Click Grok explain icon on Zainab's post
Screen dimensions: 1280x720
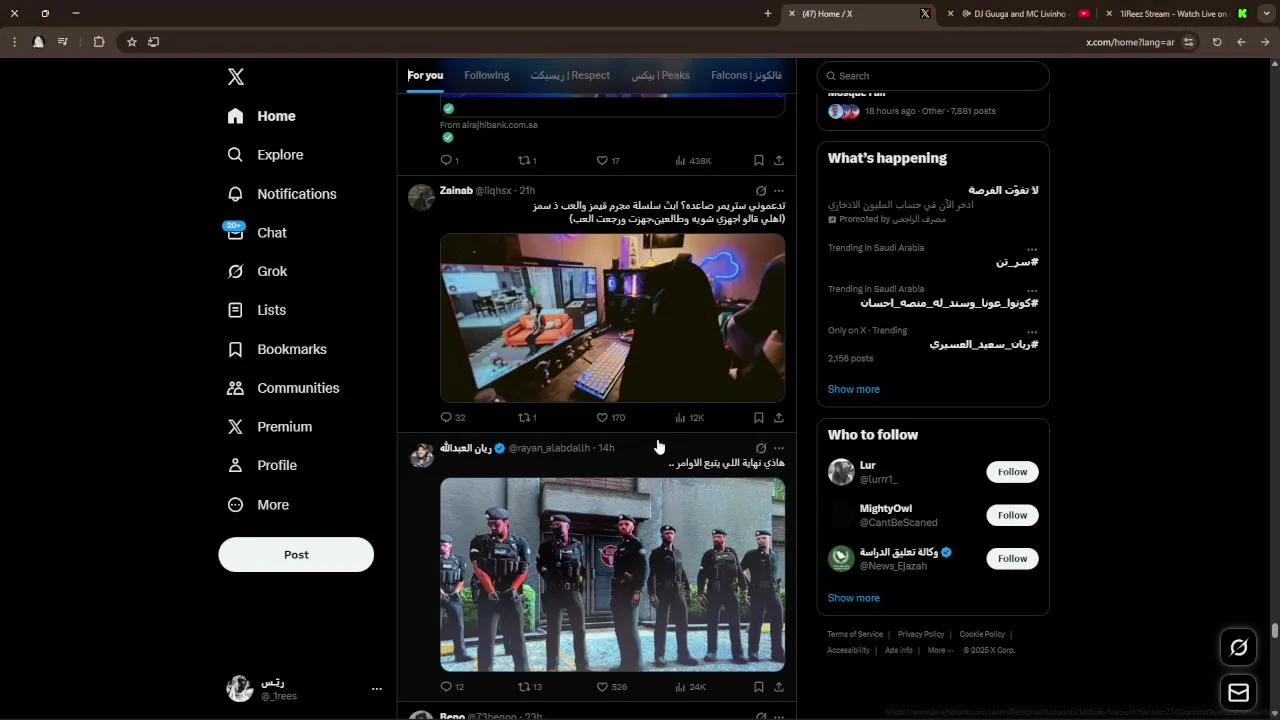[761, 191]
